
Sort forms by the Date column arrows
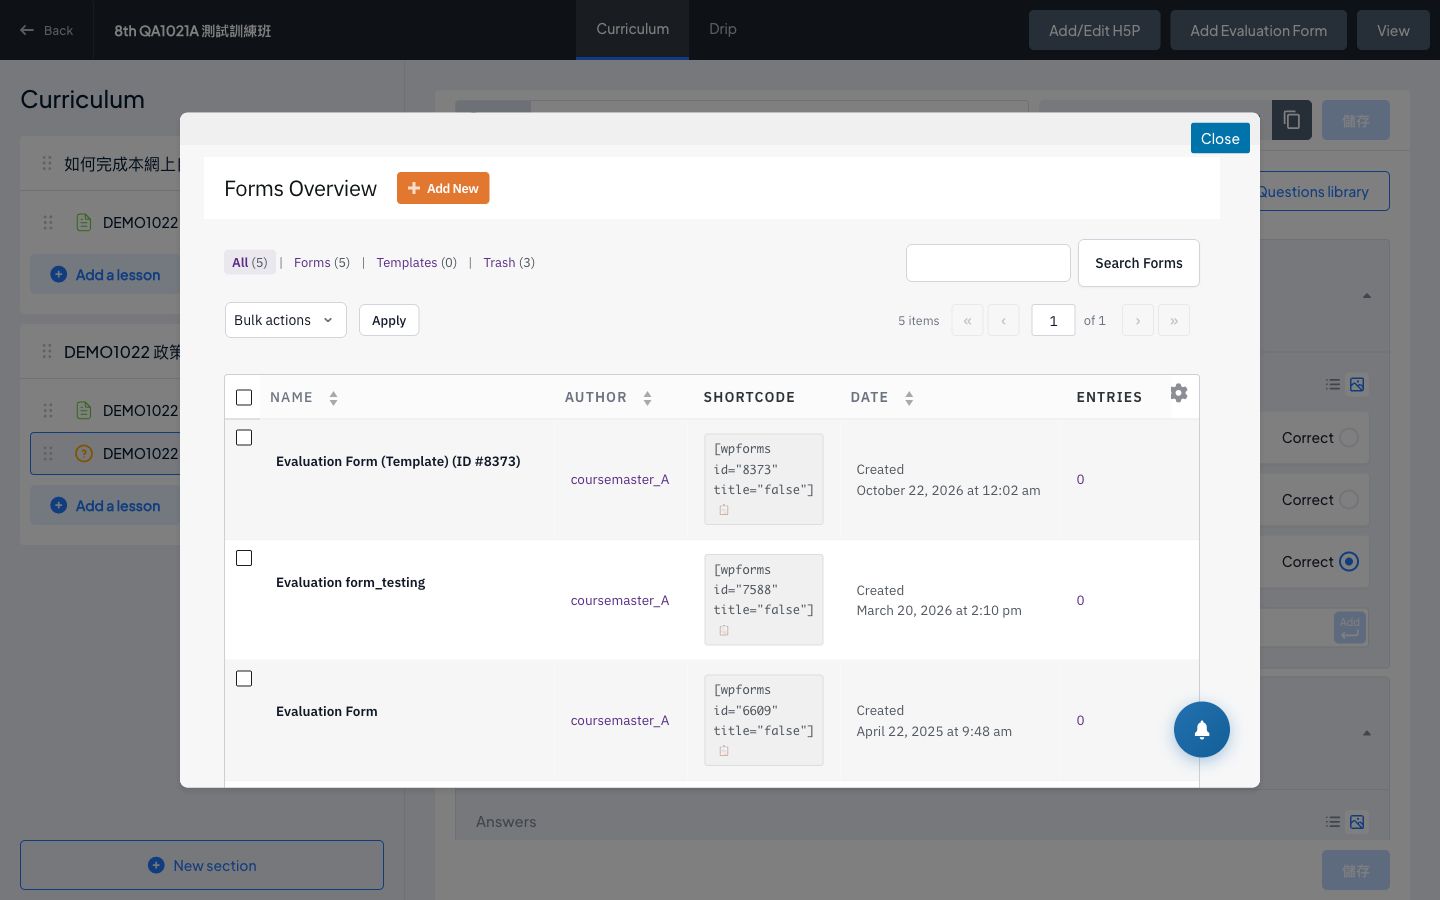909,398
